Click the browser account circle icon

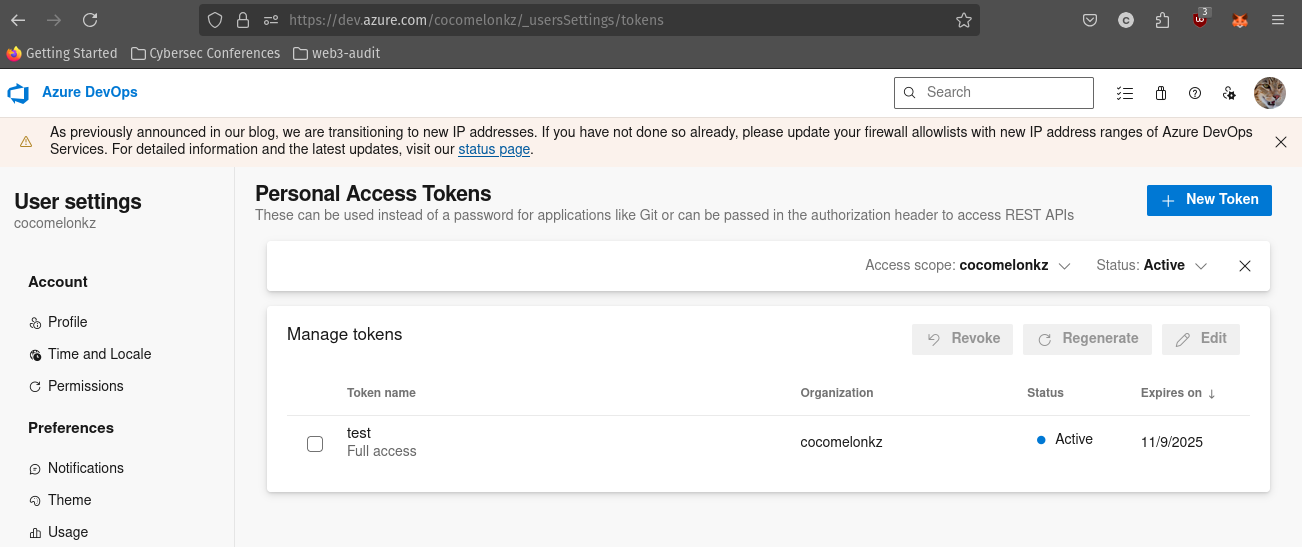tap(1126, 20)
